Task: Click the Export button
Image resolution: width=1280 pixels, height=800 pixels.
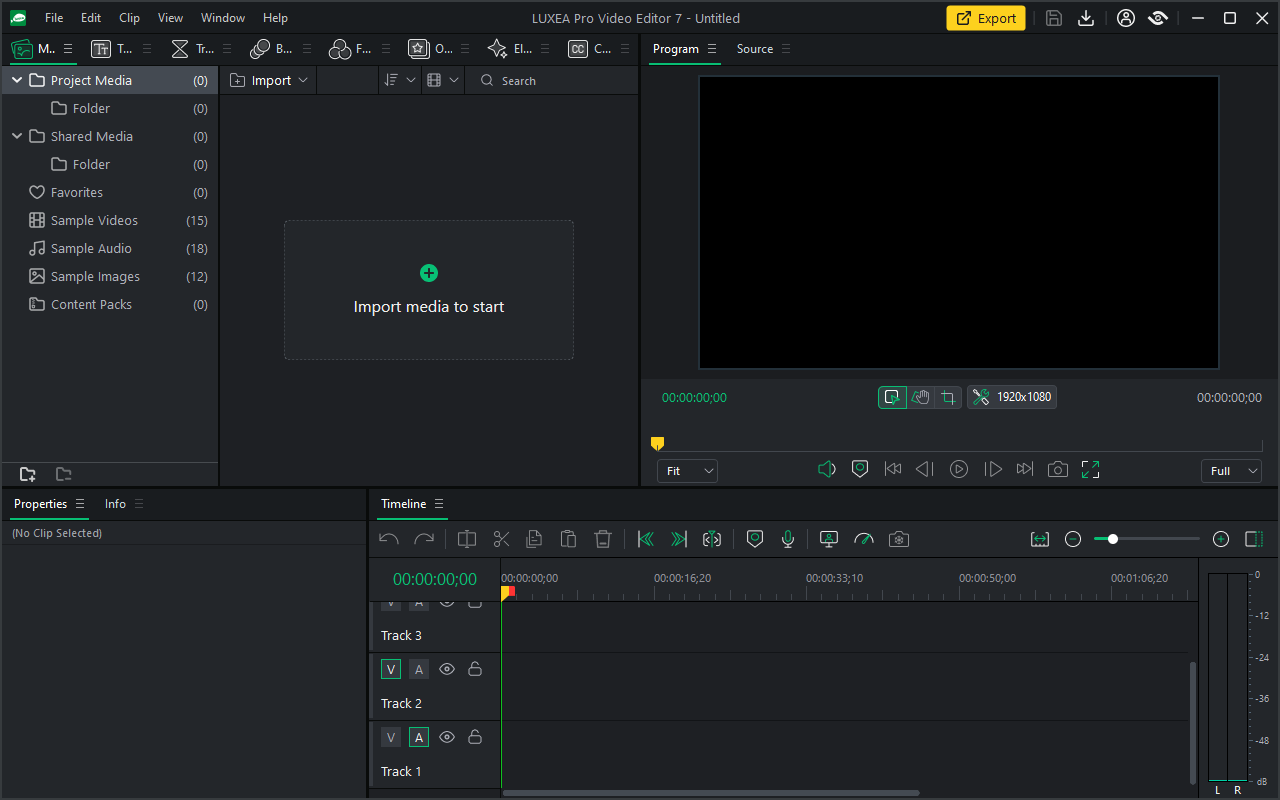Action: click(985, 18)
